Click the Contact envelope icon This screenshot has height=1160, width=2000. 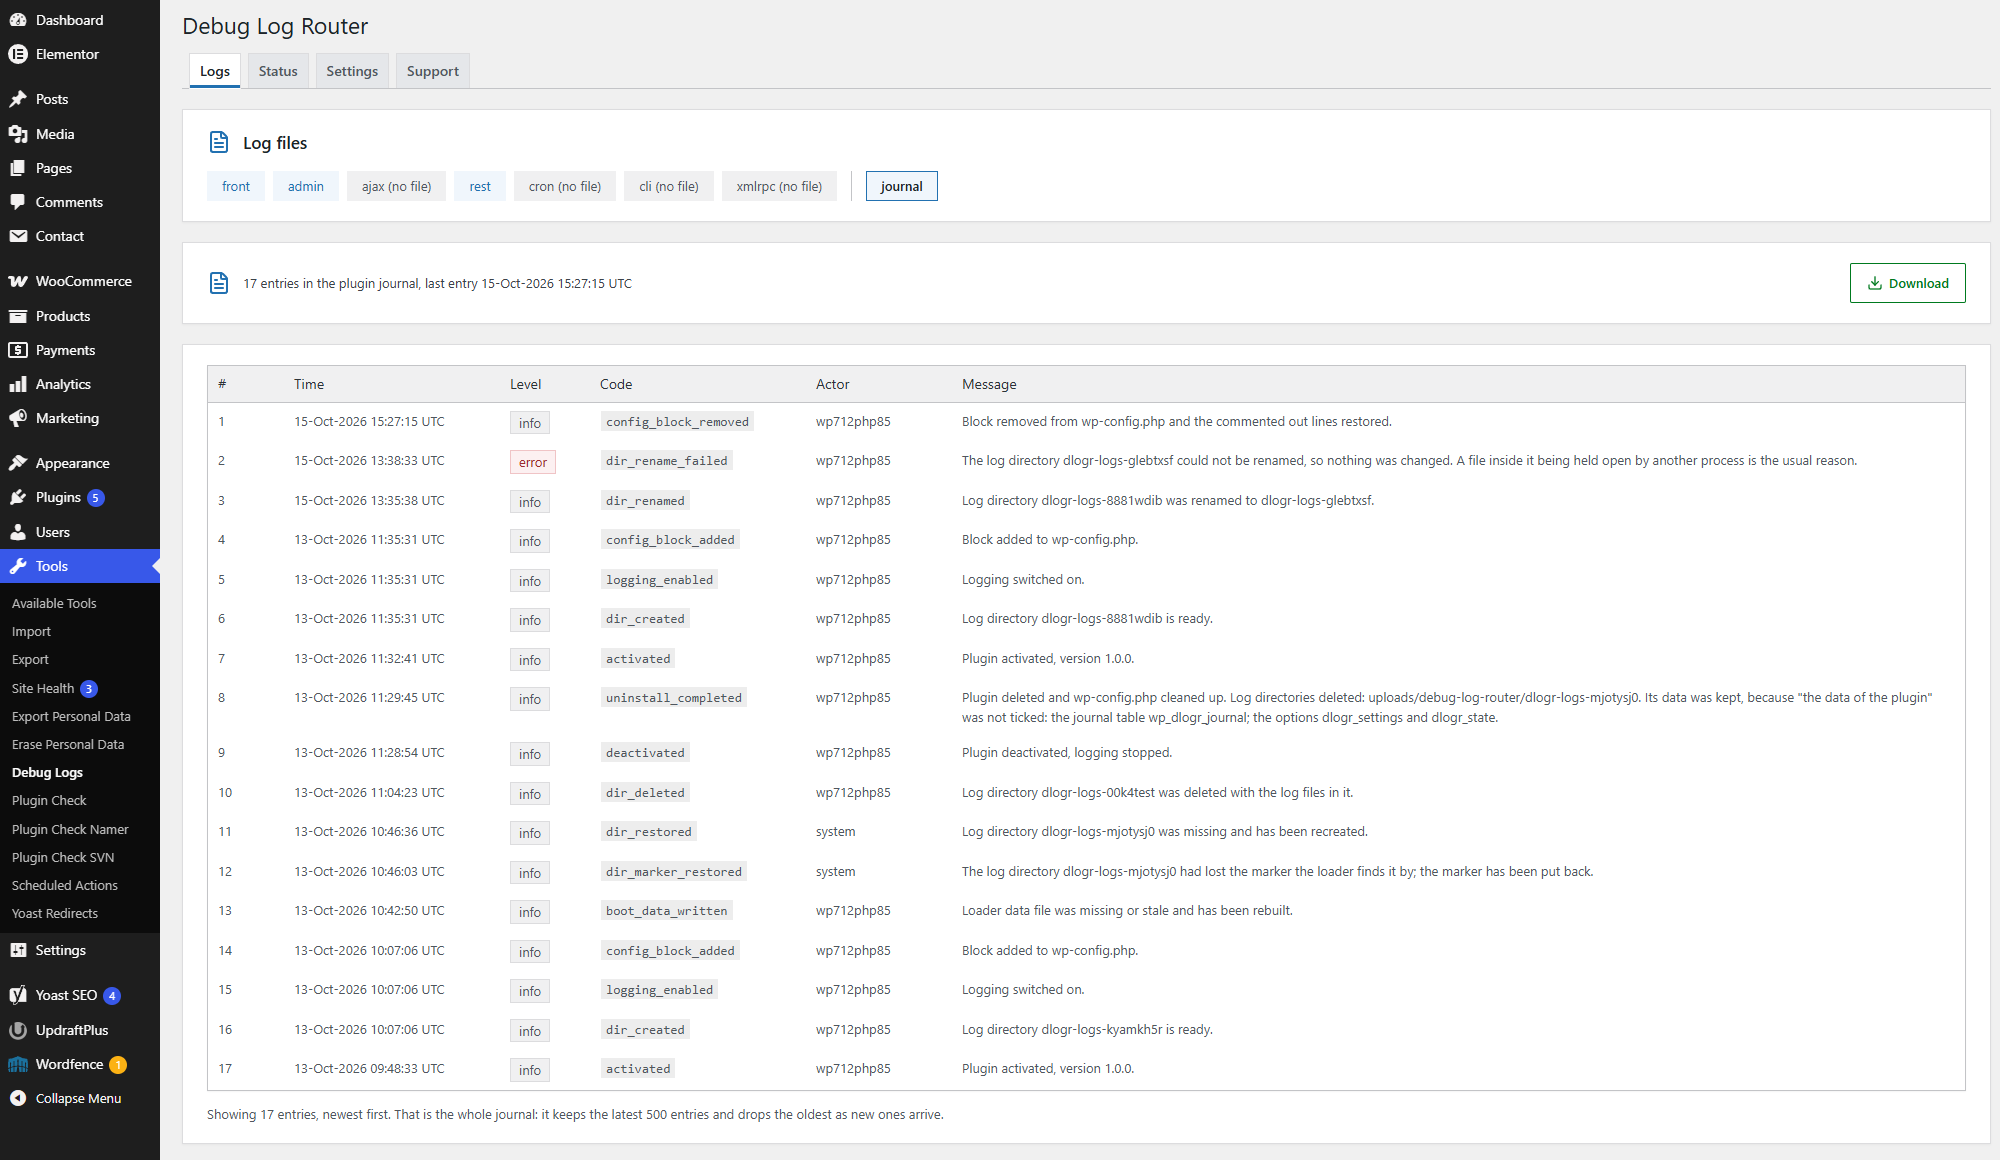(x=18, y=236)
